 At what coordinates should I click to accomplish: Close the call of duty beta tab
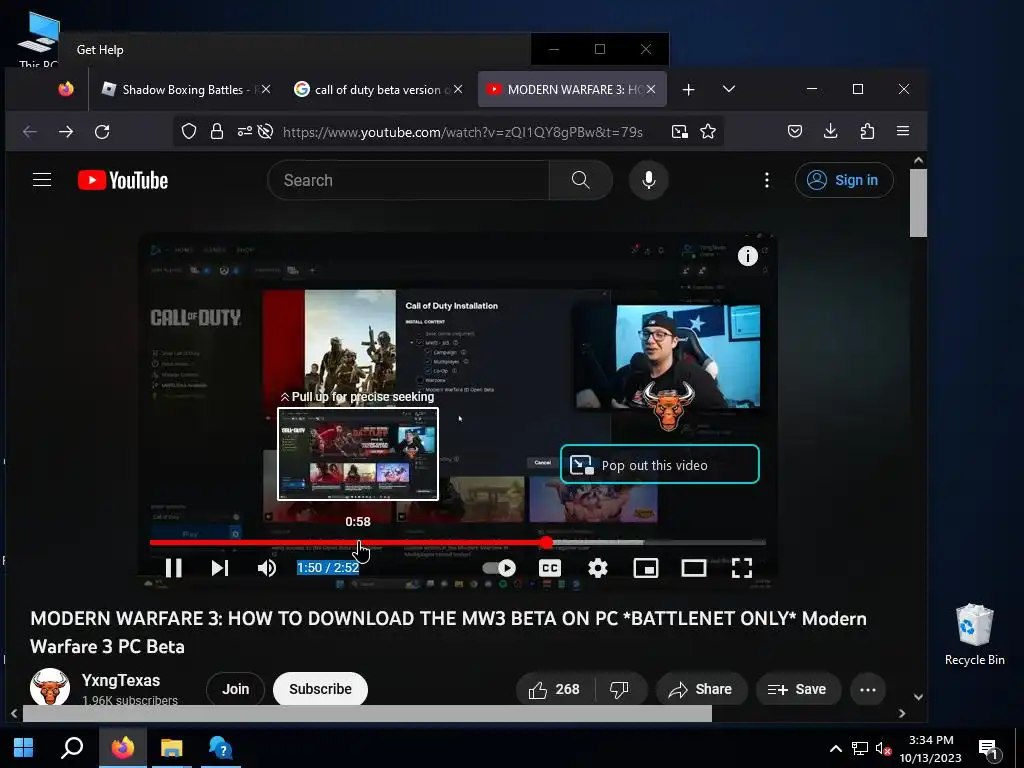pos(458,89)
